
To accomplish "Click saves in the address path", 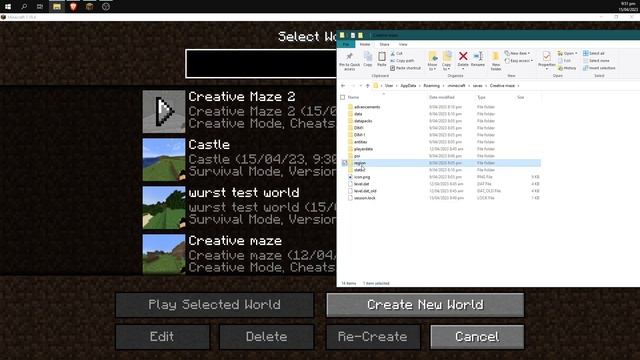I will [x=477, y=86].
